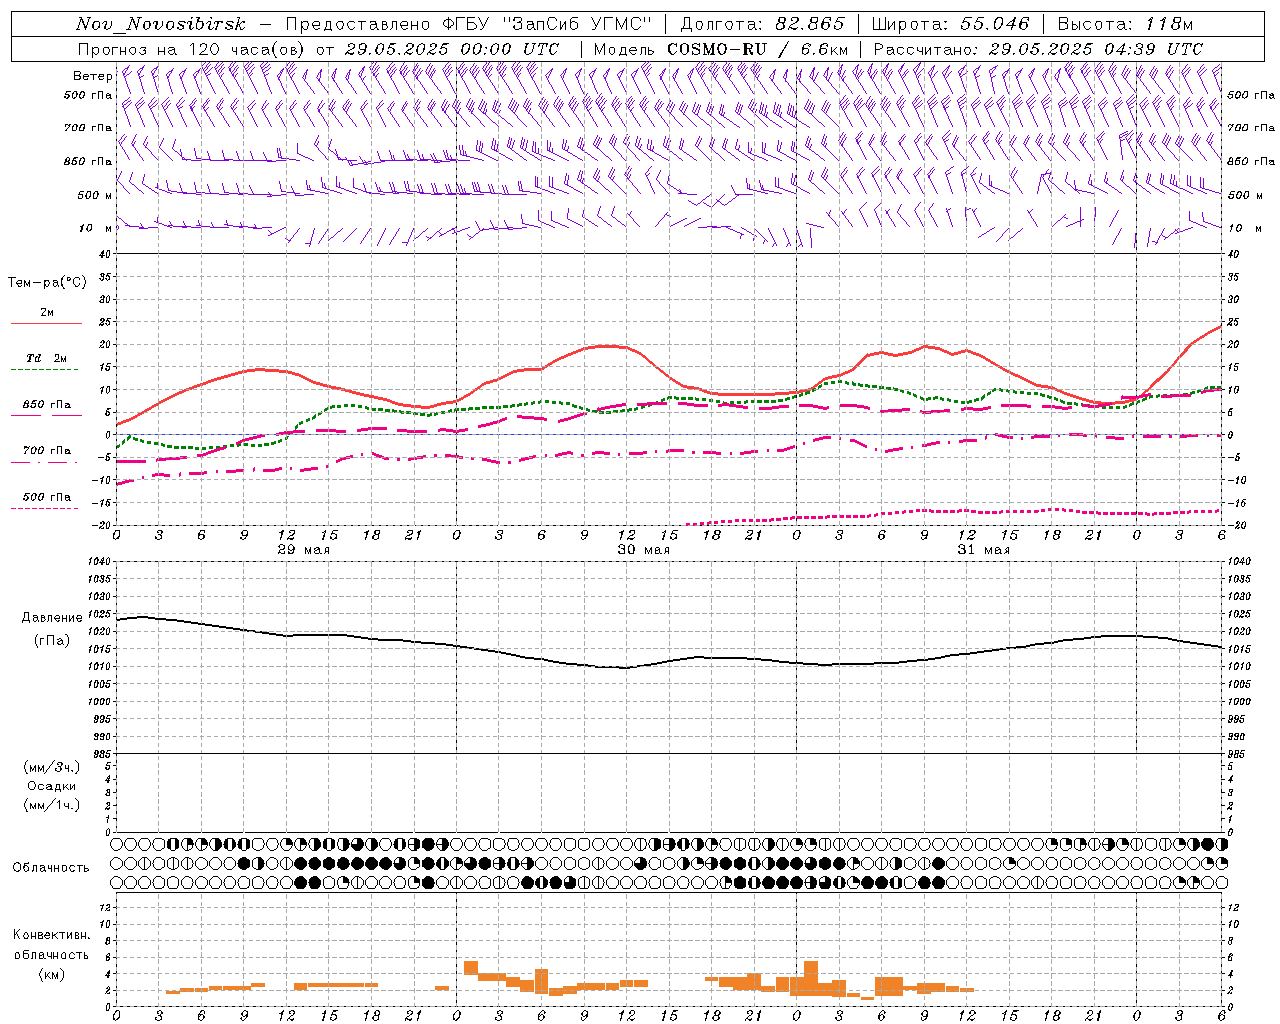Click the 'Высота: 118м' header field
The height and width of the screenshot is (1024, 1280).
tap(1125, 24)
